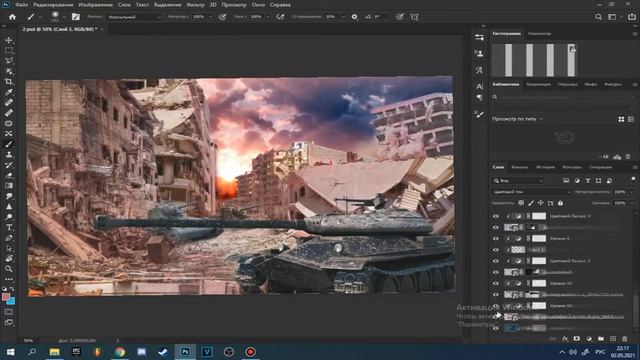
Task: Toggle lock position
Action: [x=541, y=203]
